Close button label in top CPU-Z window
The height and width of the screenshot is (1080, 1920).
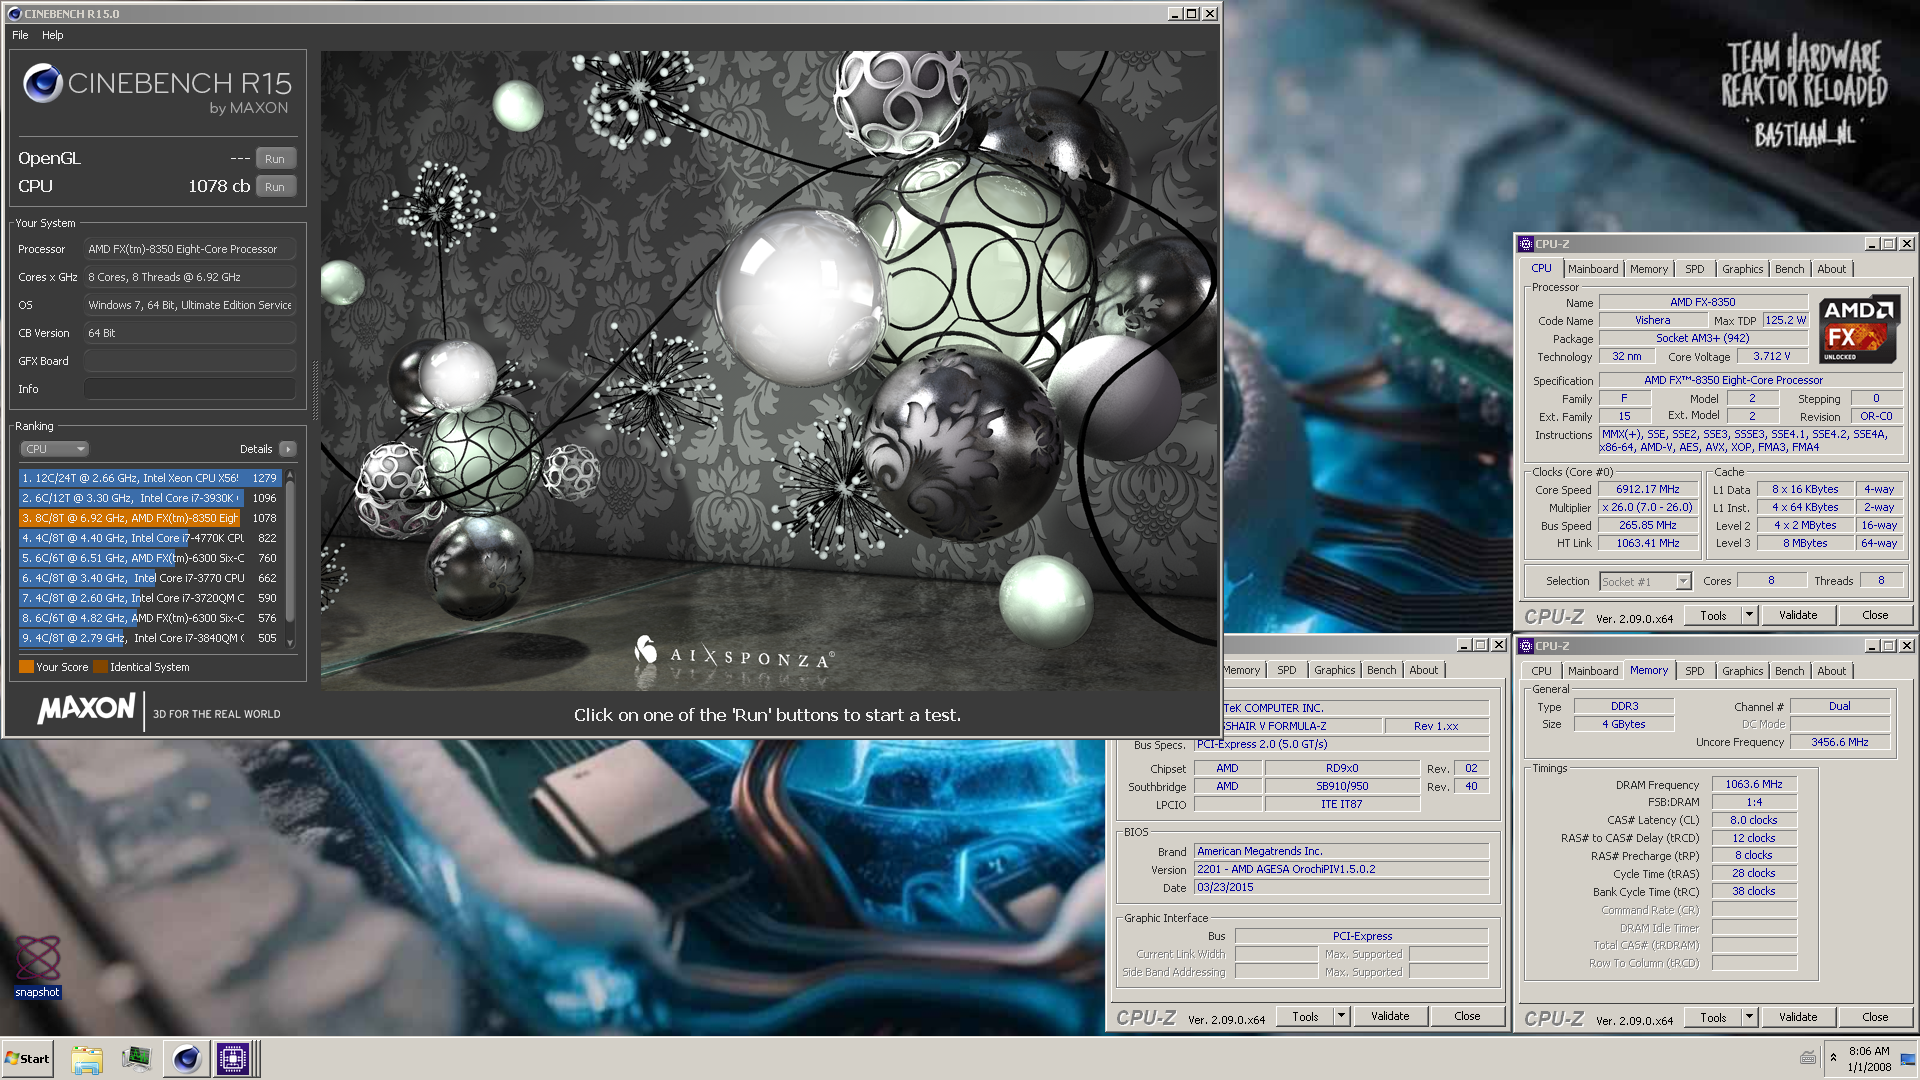[1875, 616]
